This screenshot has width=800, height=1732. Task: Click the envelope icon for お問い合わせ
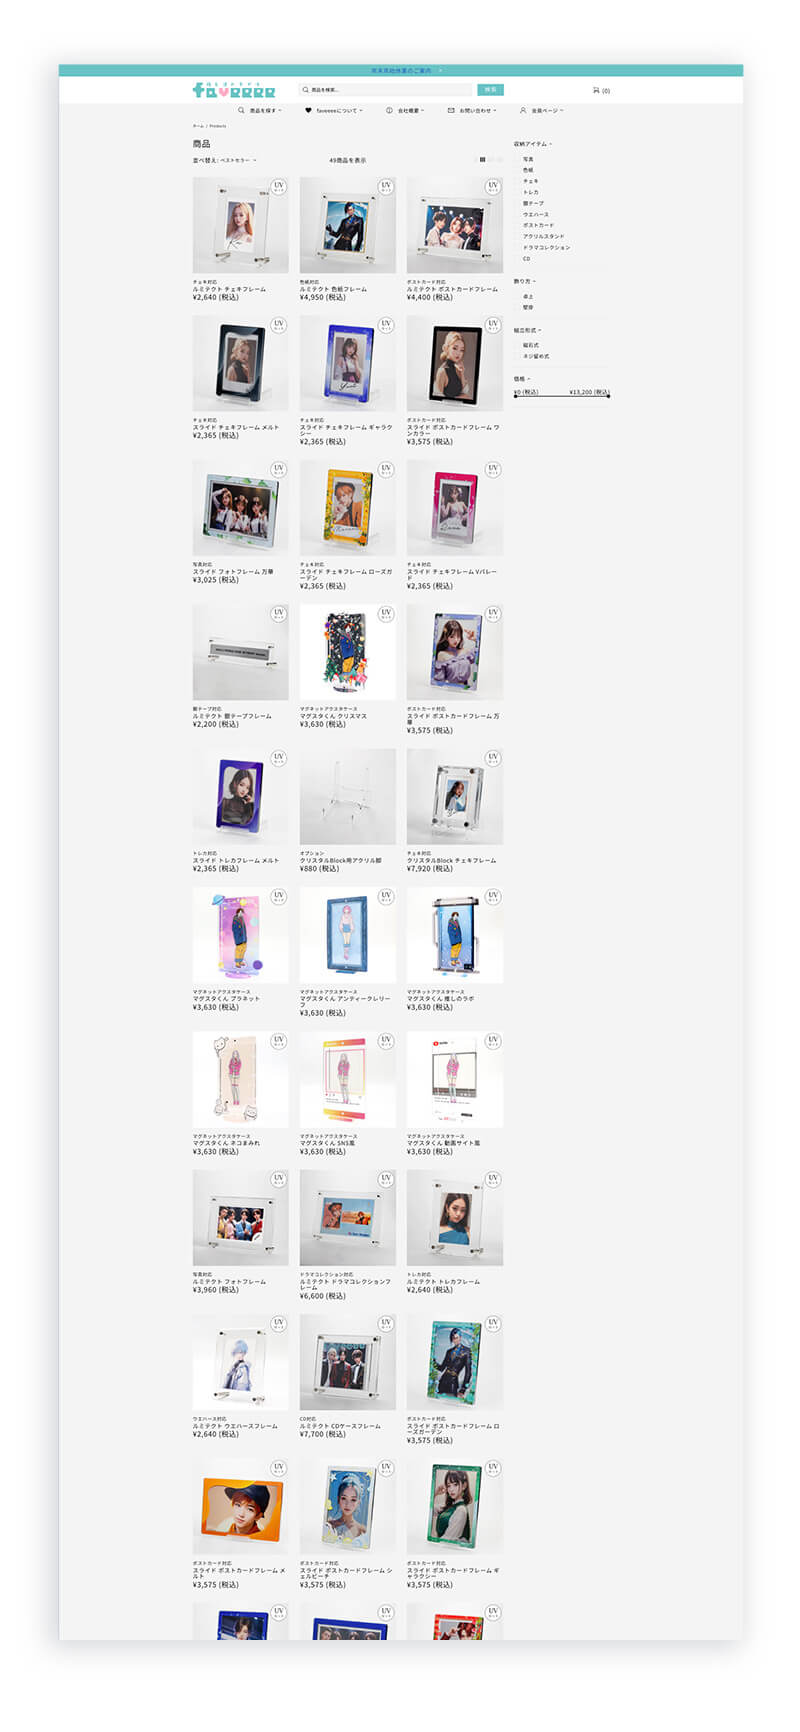pos(451,111)
